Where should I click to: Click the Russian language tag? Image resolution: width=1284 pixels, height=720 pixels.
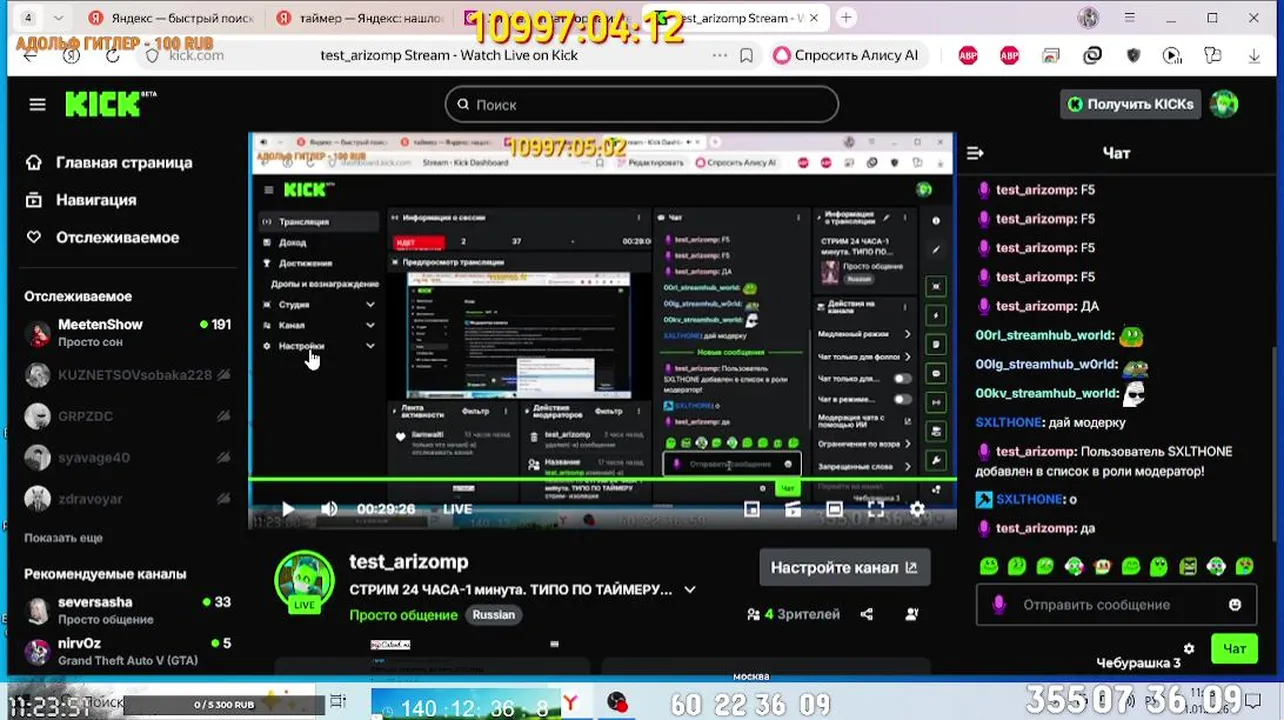pos(494,615)
